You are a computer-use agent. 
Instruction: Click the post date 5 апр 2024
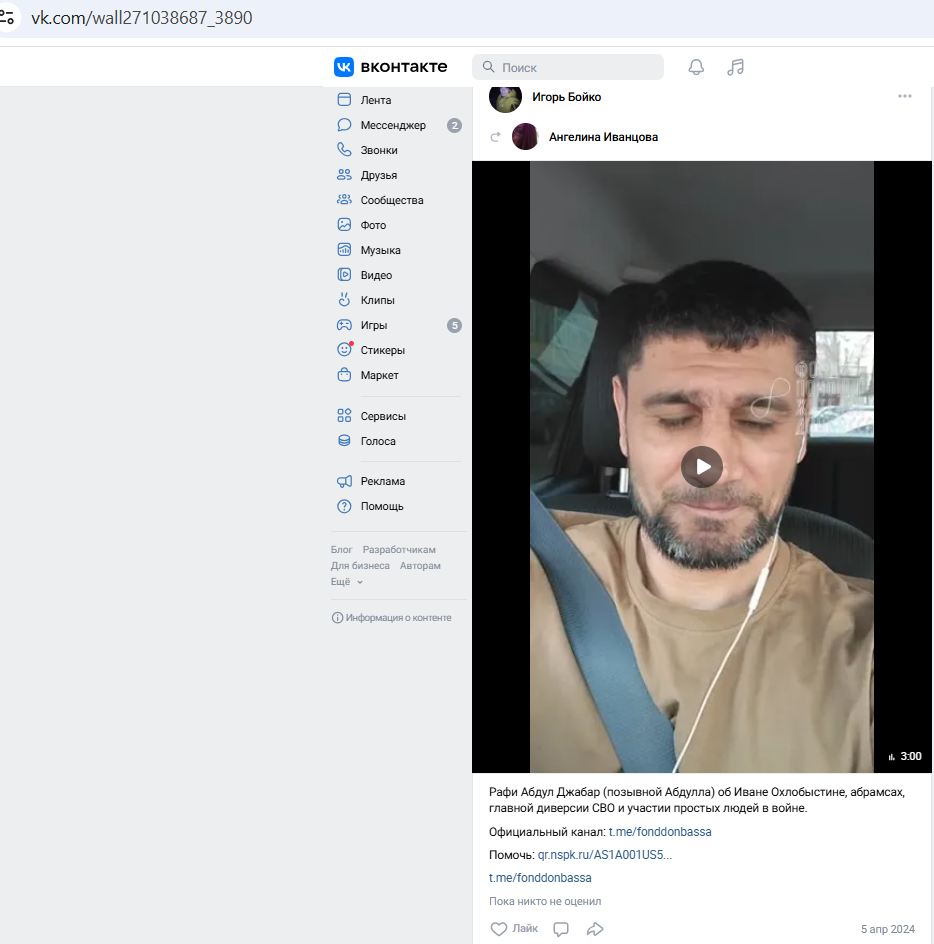click(888, 929)
